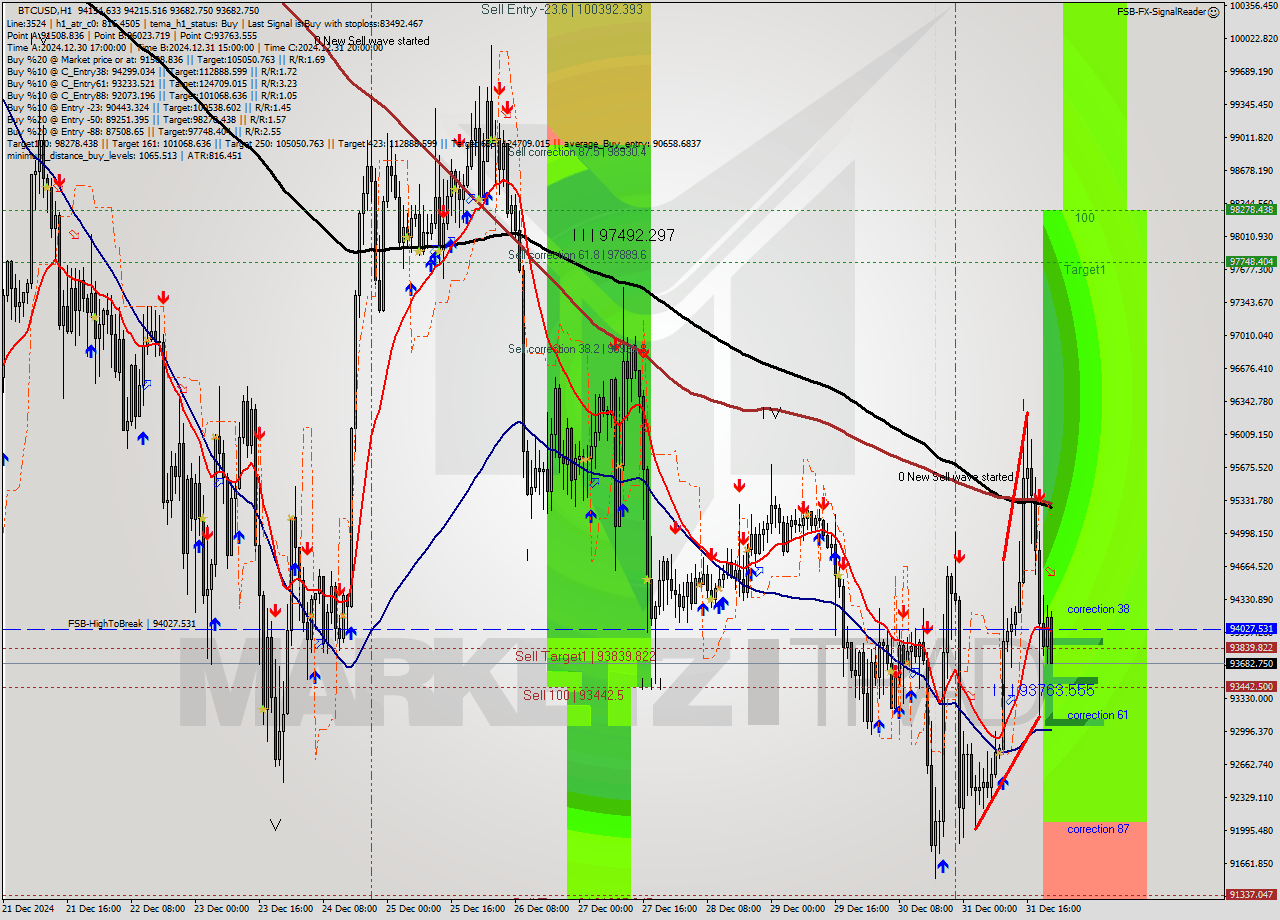The height and width of the screenshot is (920, 1280).
Task: Click the red 93839.822 price tag
Action: (x=1251, y=648)
